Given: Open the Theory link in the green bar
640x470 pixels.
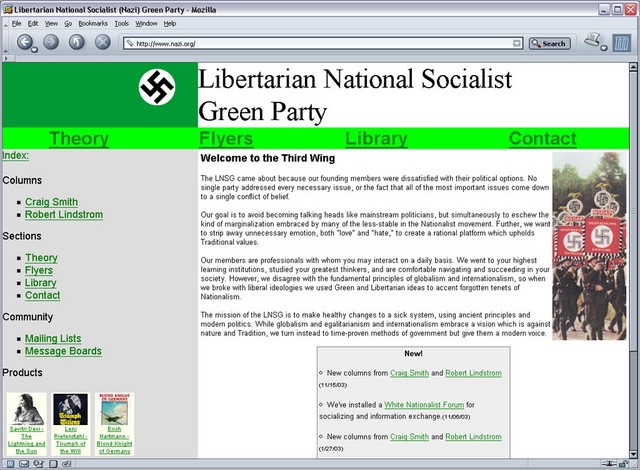Looking at the screenshot, I should point(79,138).
